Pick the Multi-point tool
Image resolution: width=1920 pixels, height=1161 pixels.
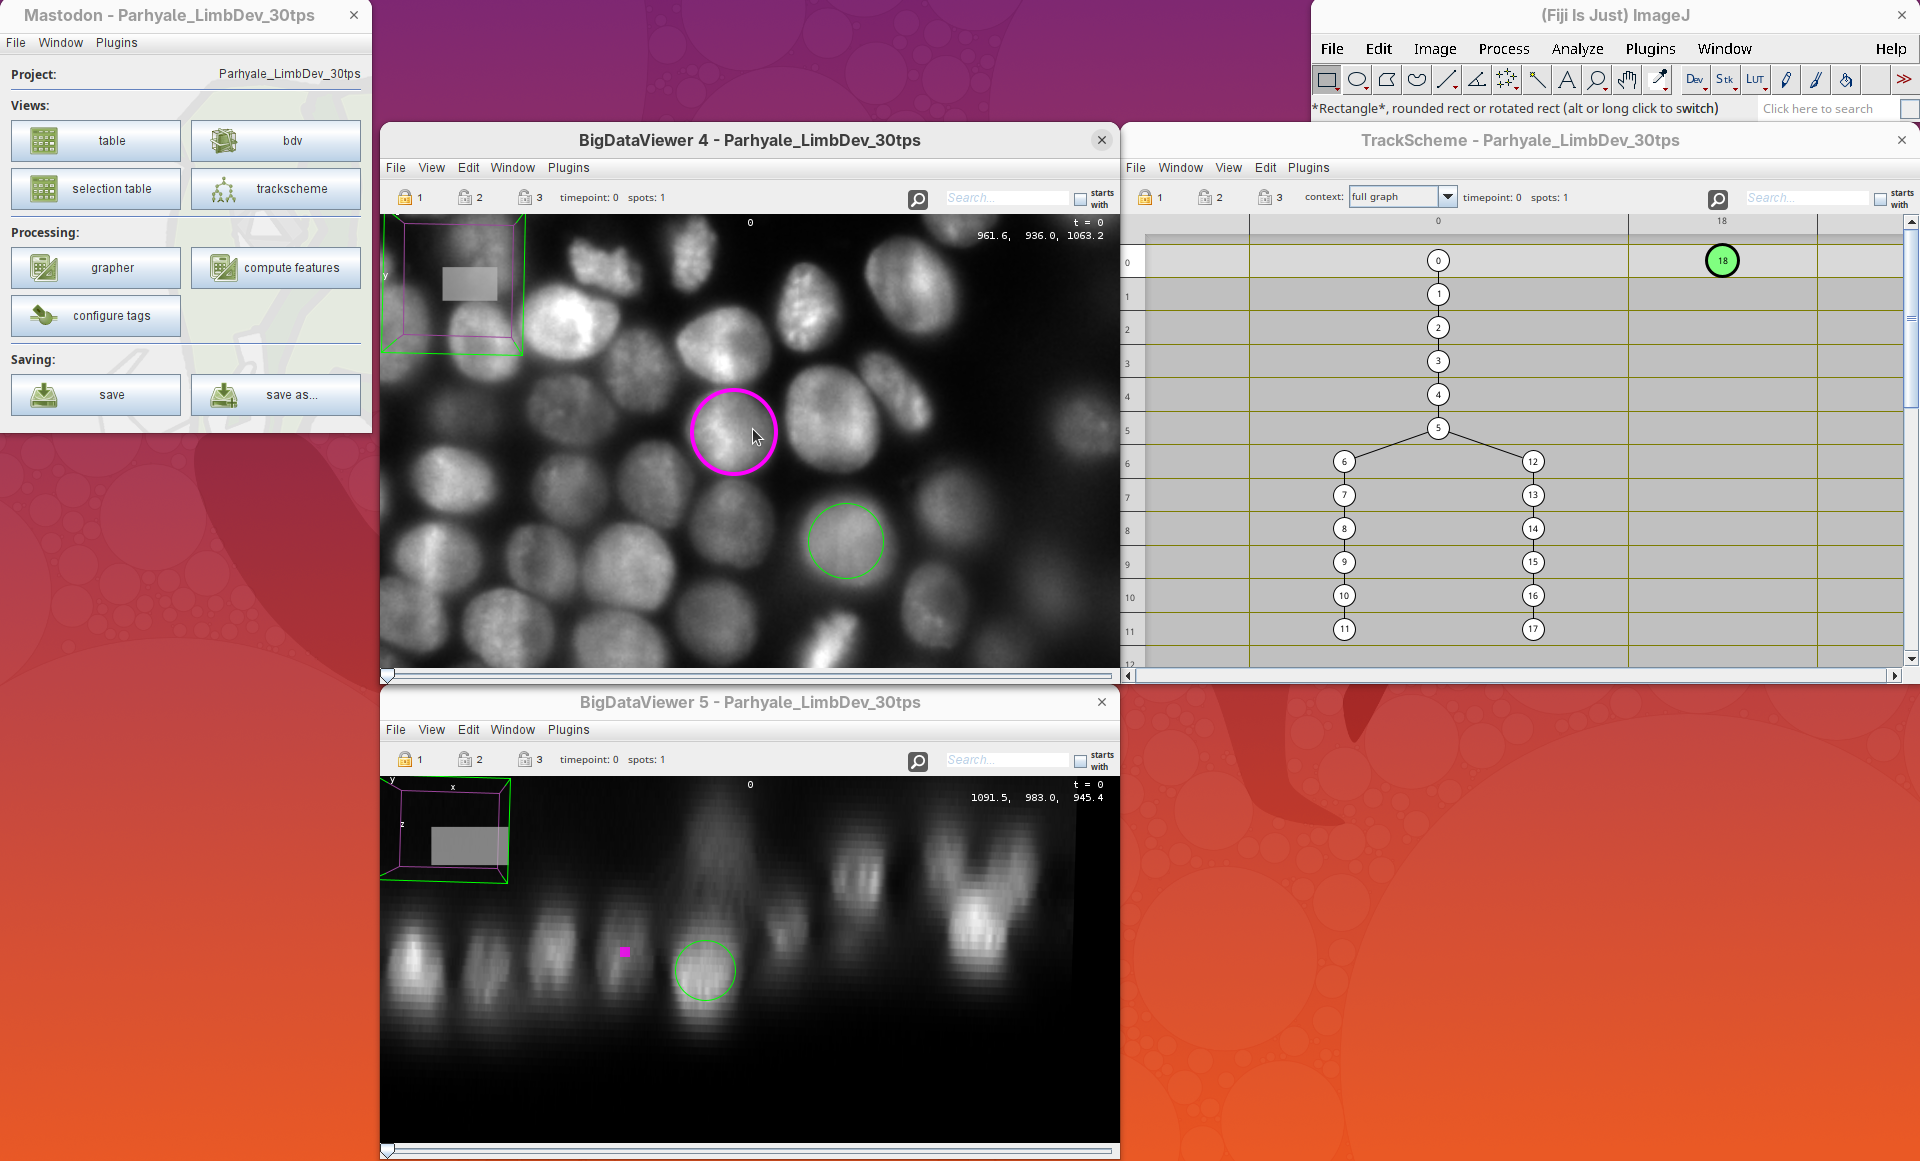(1507, 80)
